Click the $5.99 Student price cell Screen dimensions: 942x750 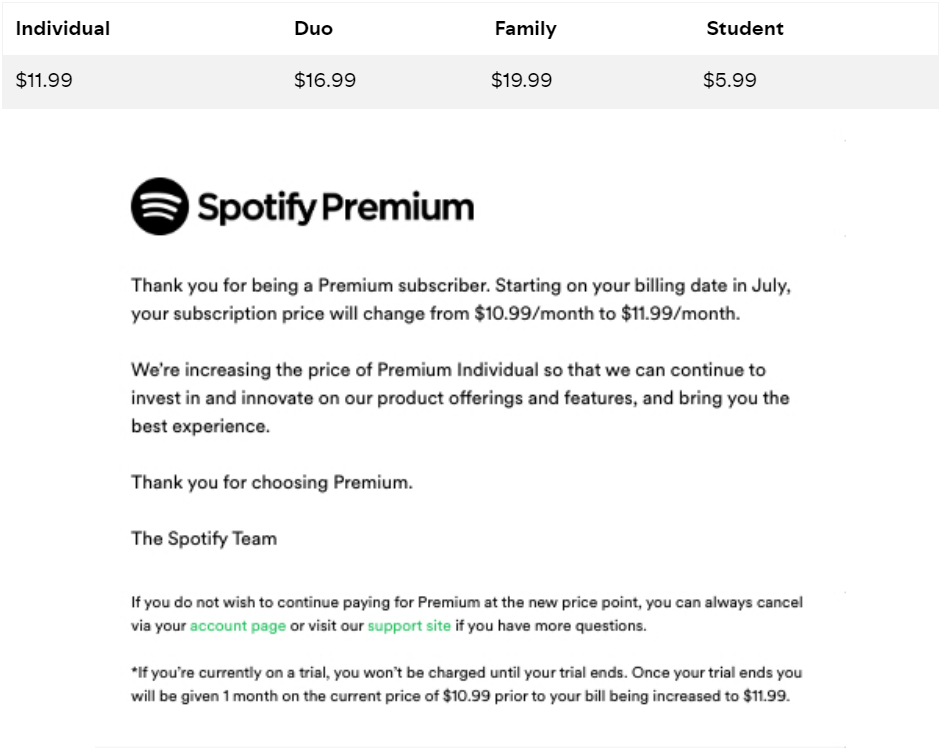tap(730, 80)
